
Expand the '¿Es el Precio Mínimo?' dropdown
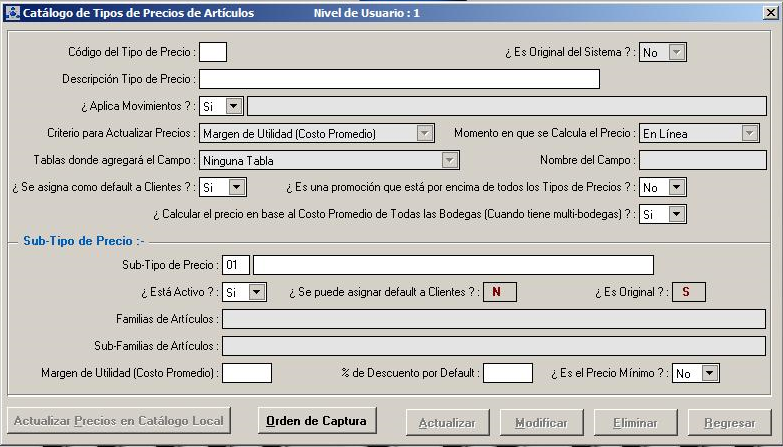click(710, 373)
